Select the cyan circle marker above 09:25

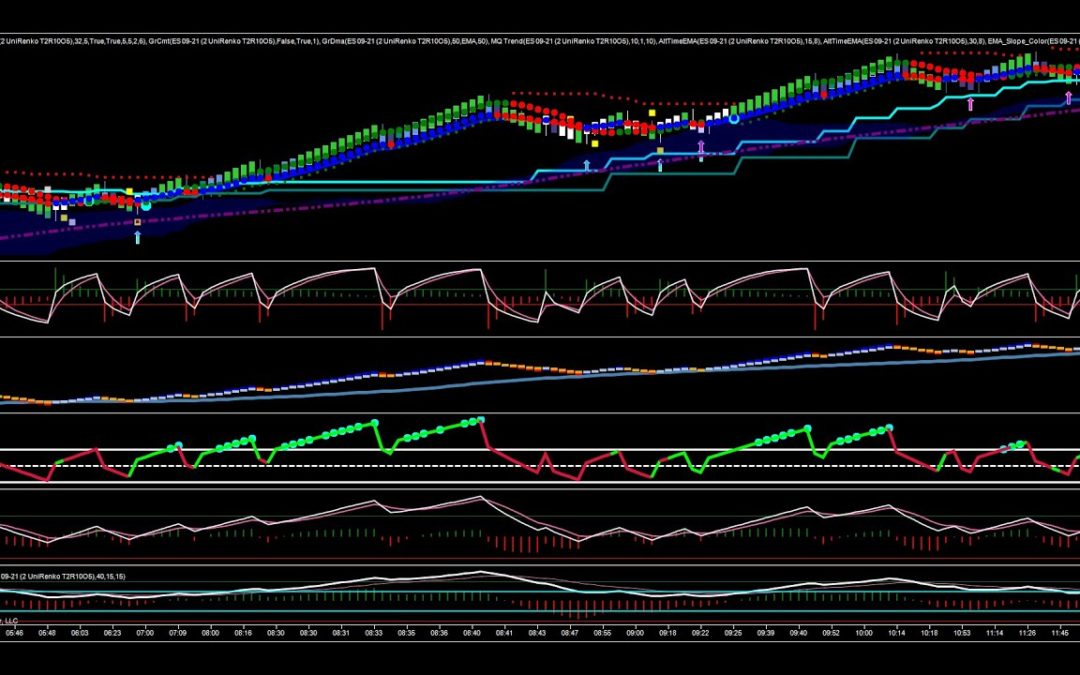(734, 119)
